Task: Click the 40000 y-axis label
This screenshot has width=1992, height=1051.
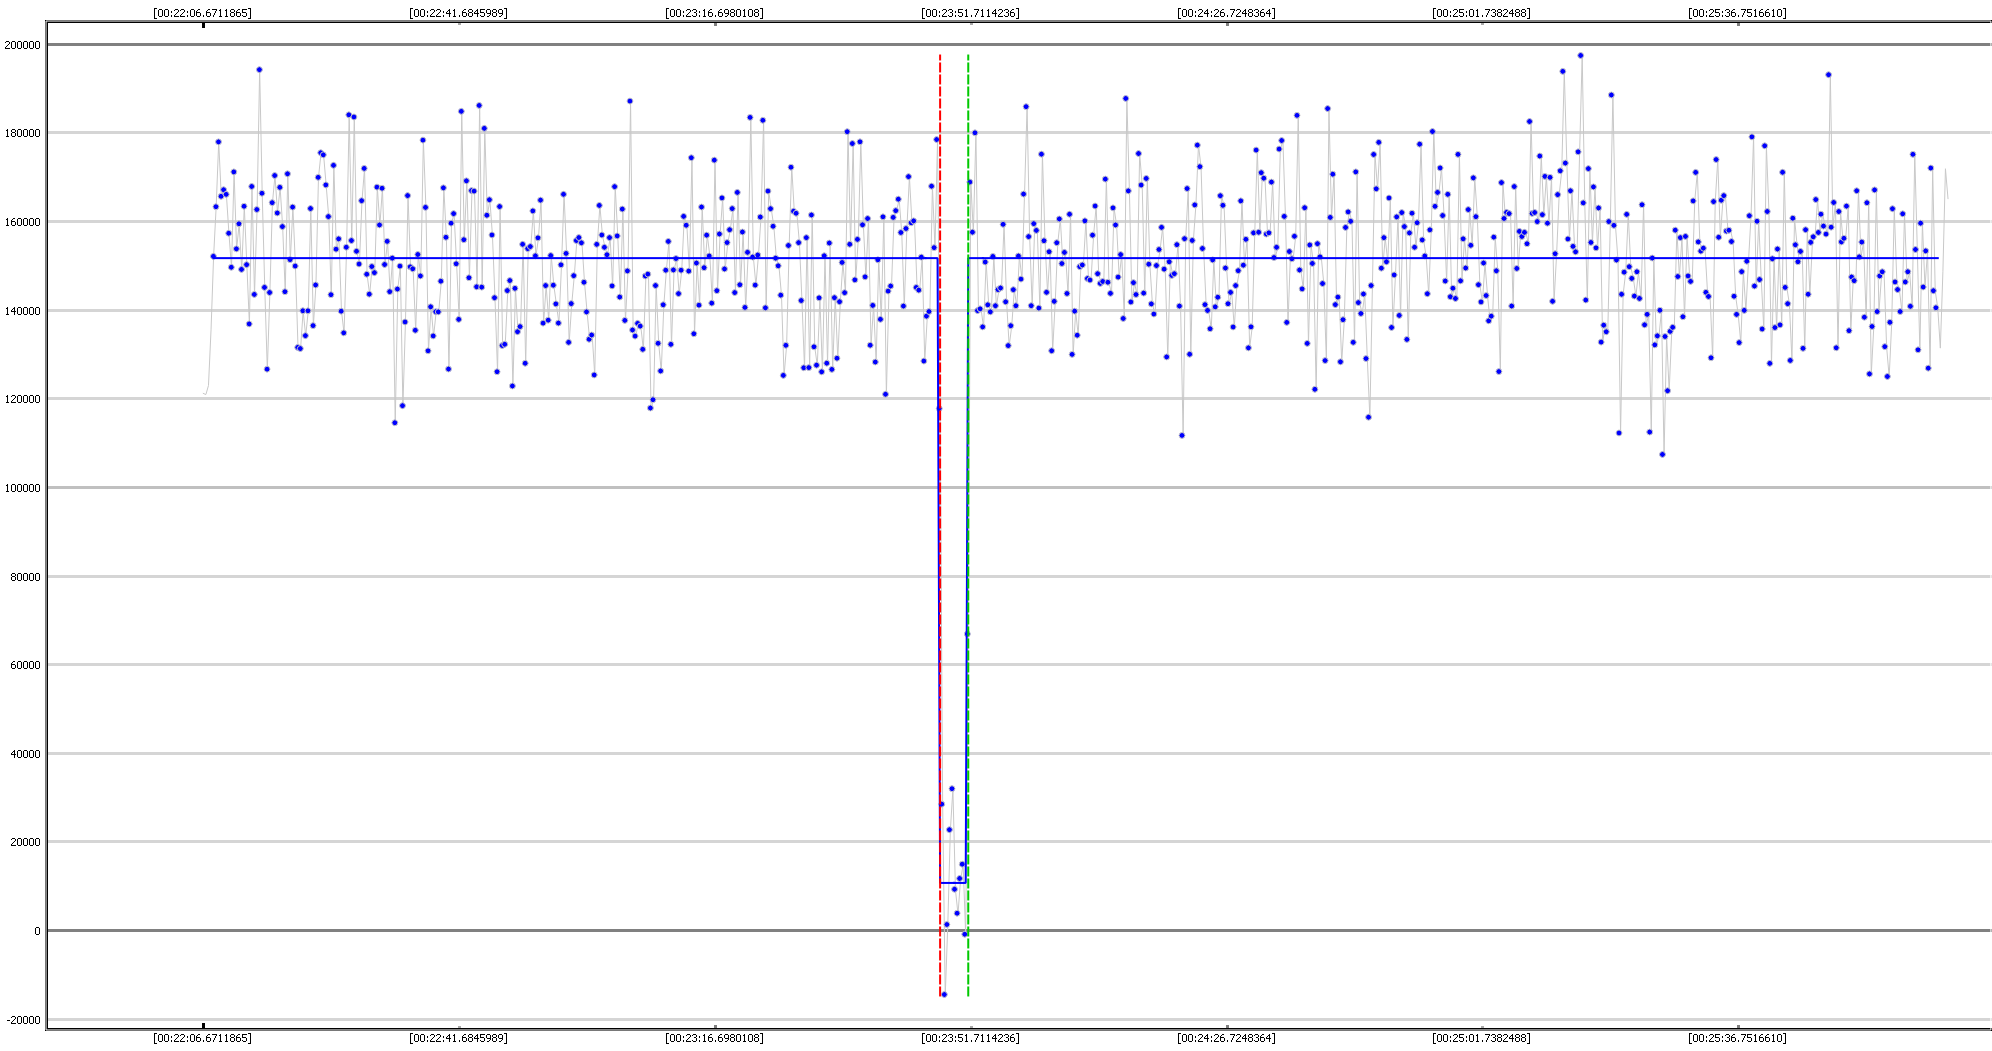Action: pyautogui.click(x=26, y=754)
